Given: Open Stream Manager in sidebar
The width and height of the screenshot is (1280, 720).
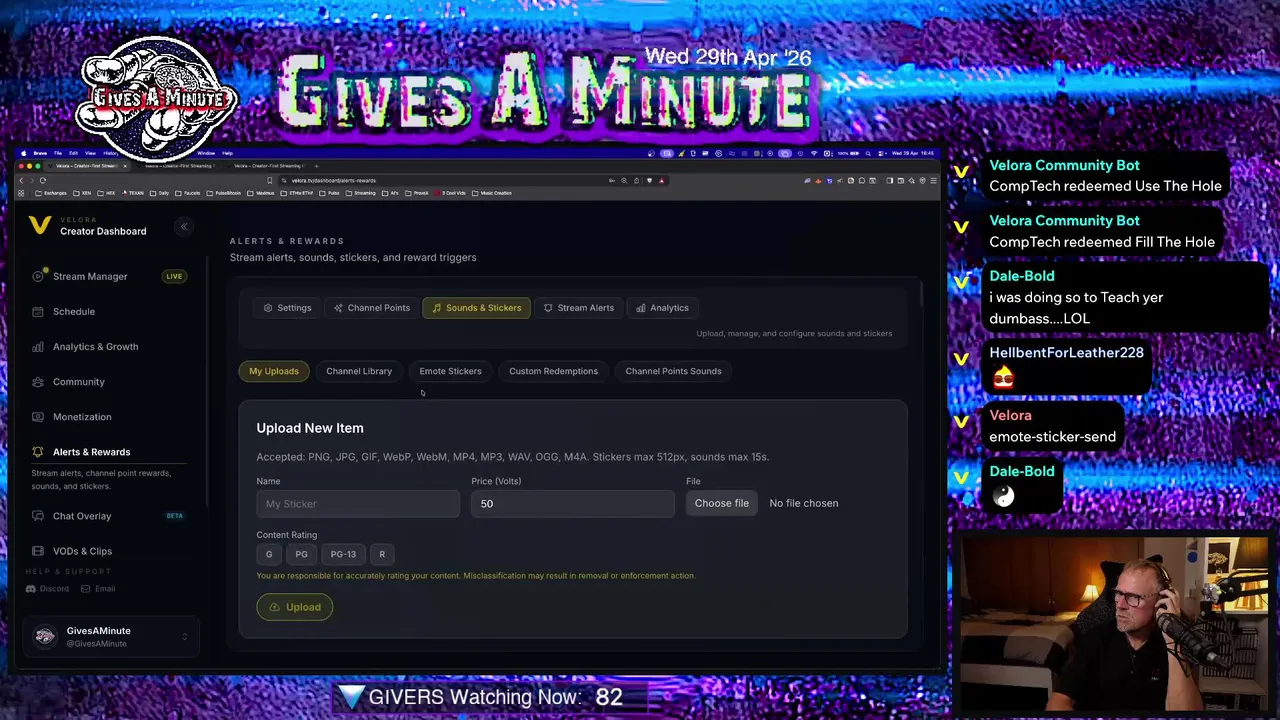Looking at the screenshot, I should coord(90,276).
